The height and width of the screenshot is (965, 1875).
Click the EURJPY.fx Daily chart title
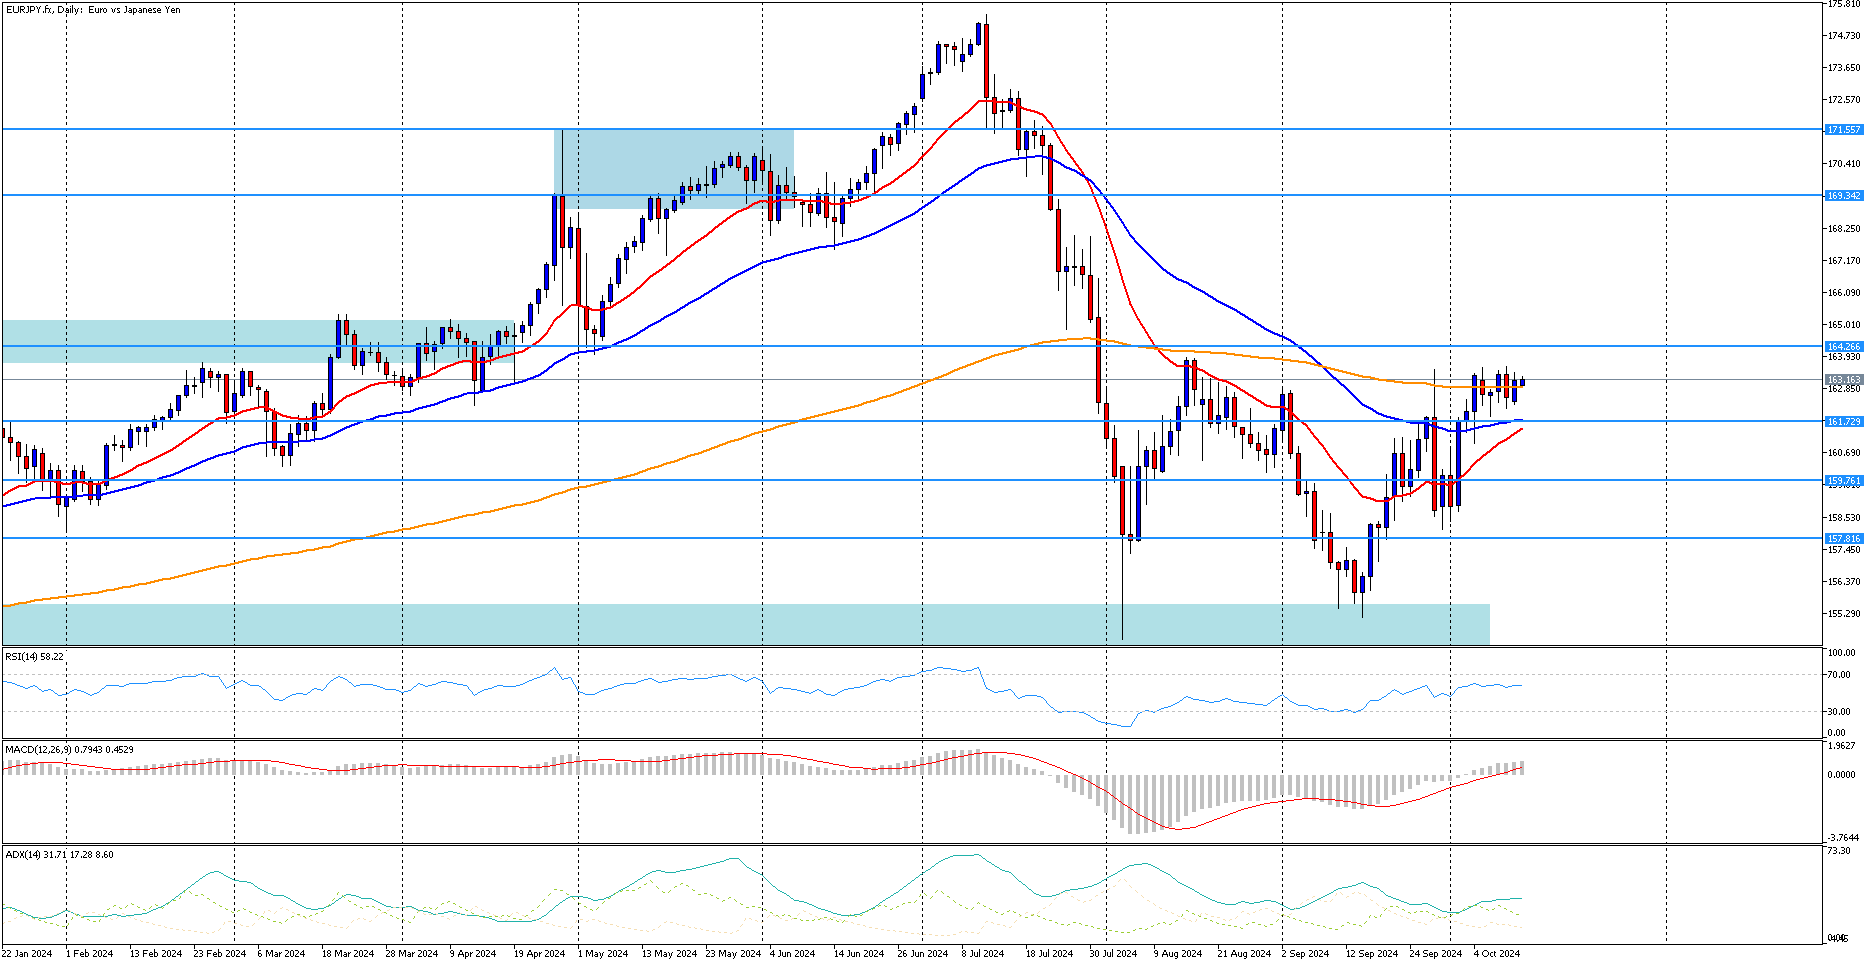(x=92, y=10)
